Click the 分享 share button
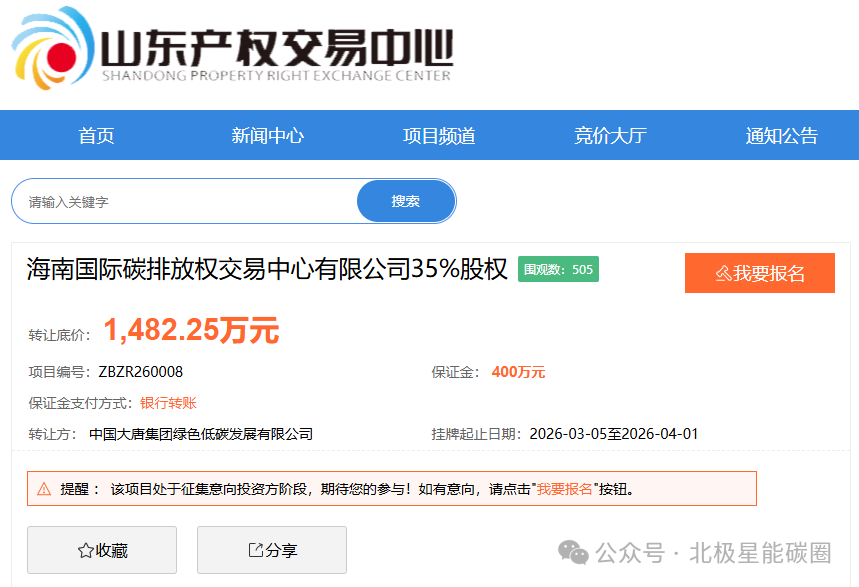Image resolution: width=859 pixels, height=587 pixels. [x=271, y=550]
